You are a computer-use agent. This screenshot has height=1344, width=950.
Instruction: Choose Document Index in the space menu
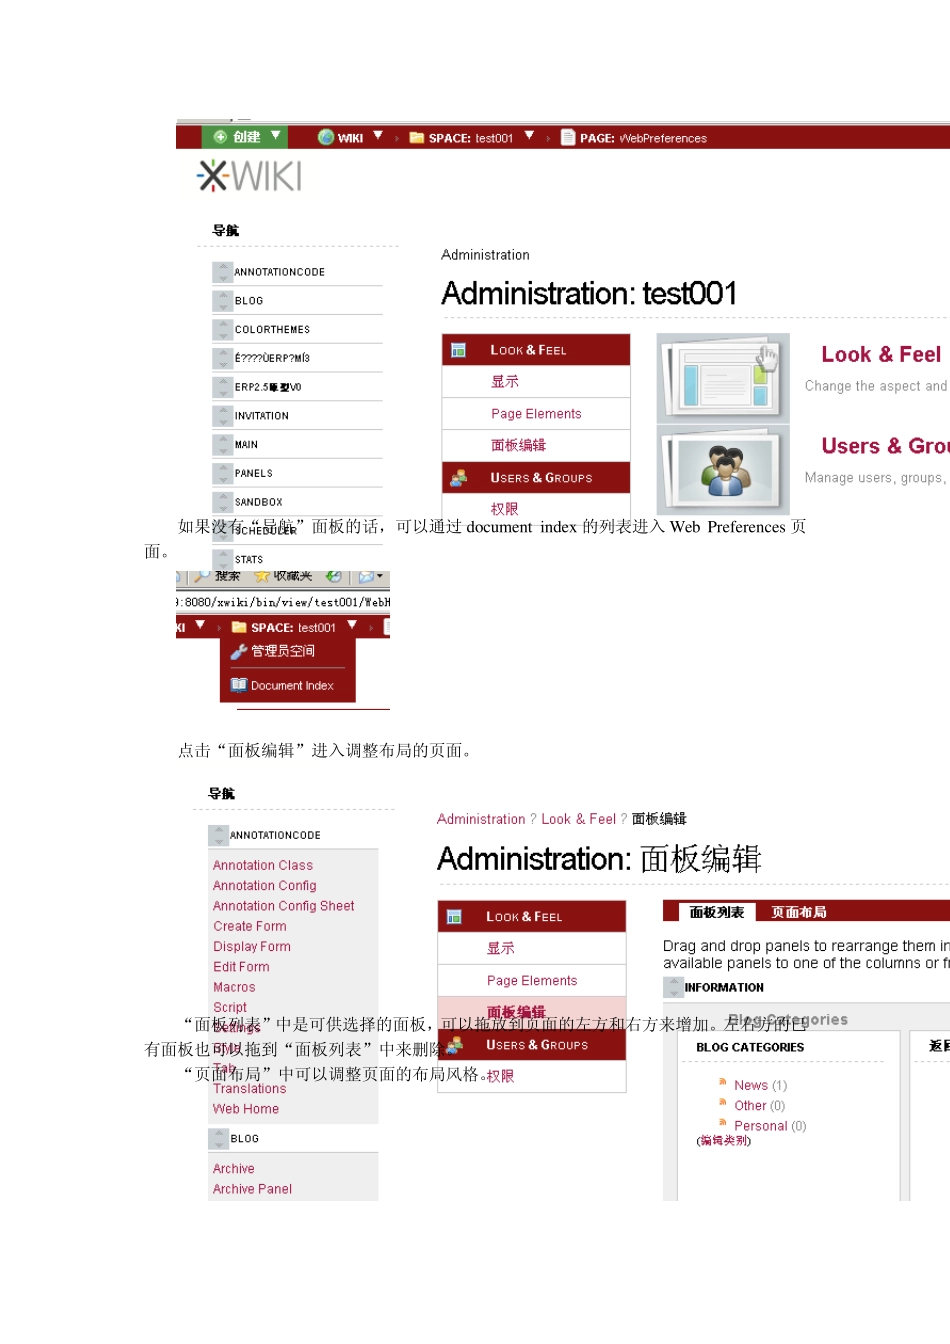click(x=292, y=686)
